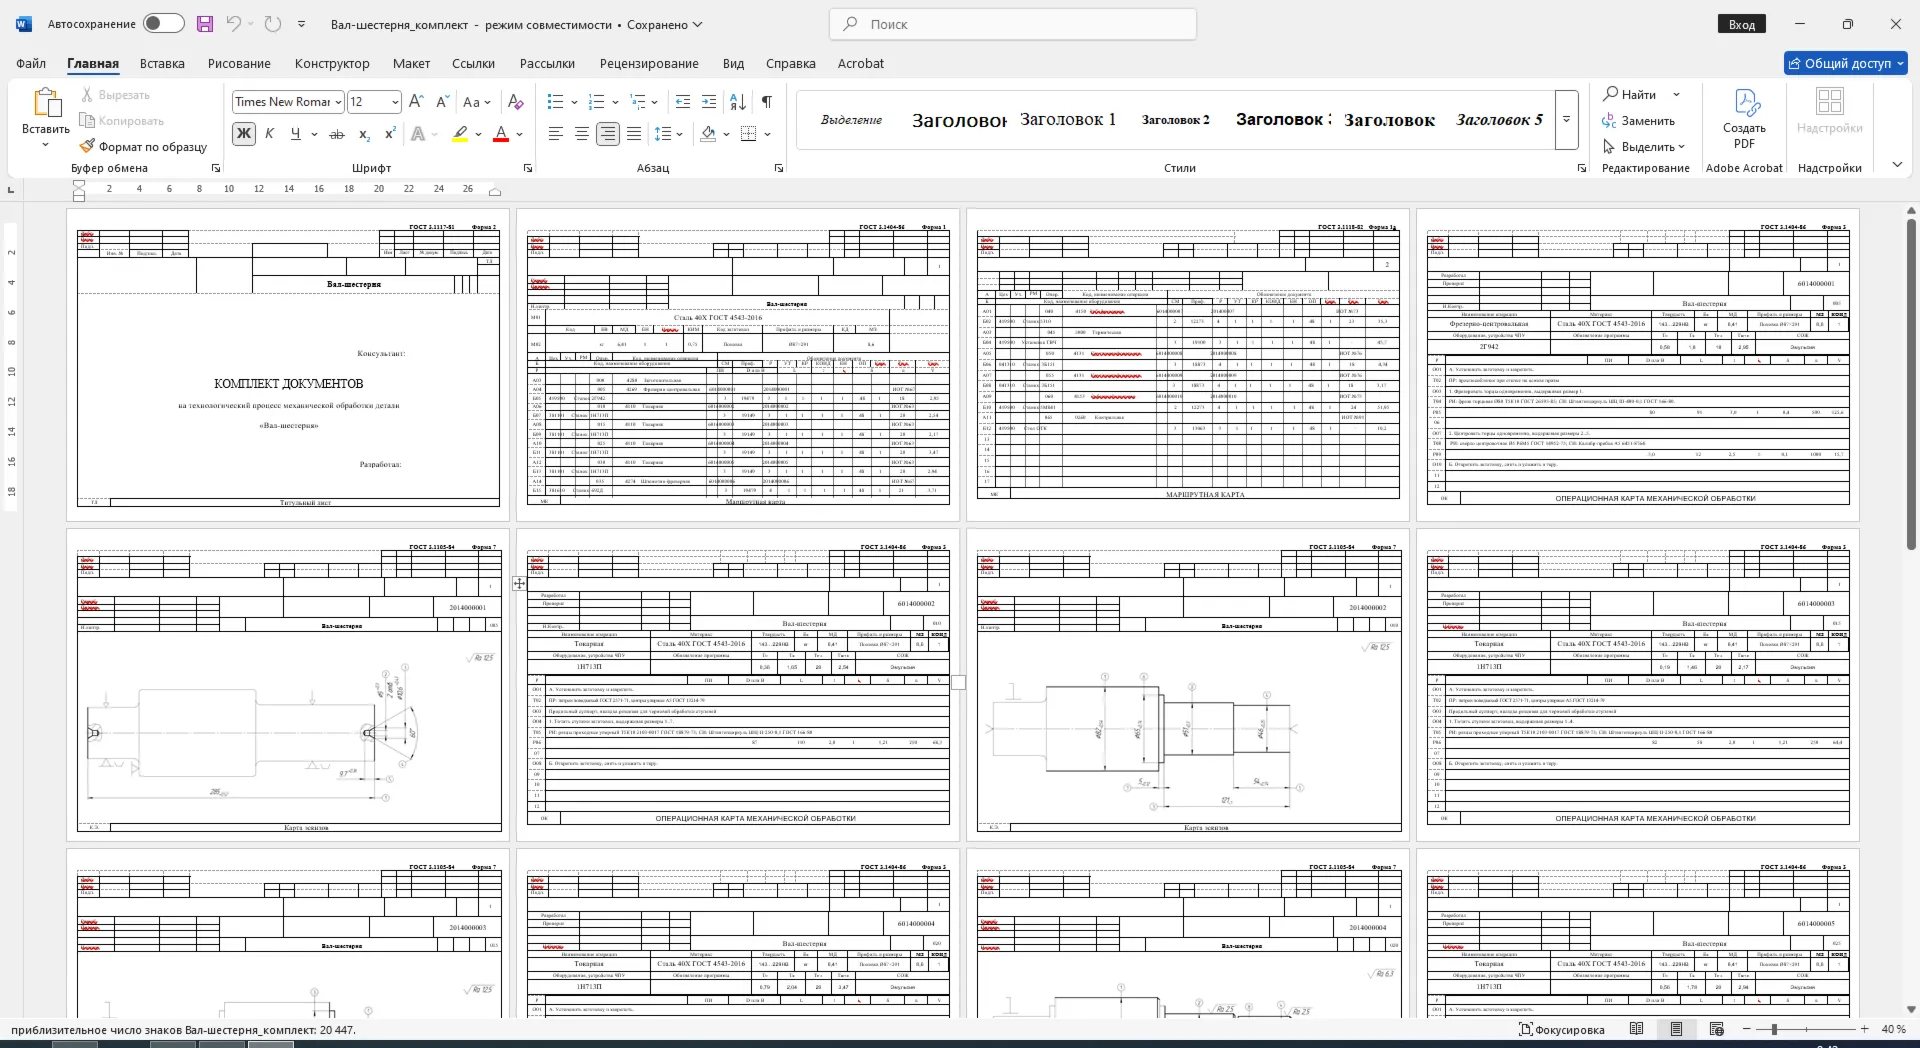Image resolution: width=1920 pixels, height=1048 pixels.
Task: Open the Вставка ribbon tab
Action: pos(162,63)
